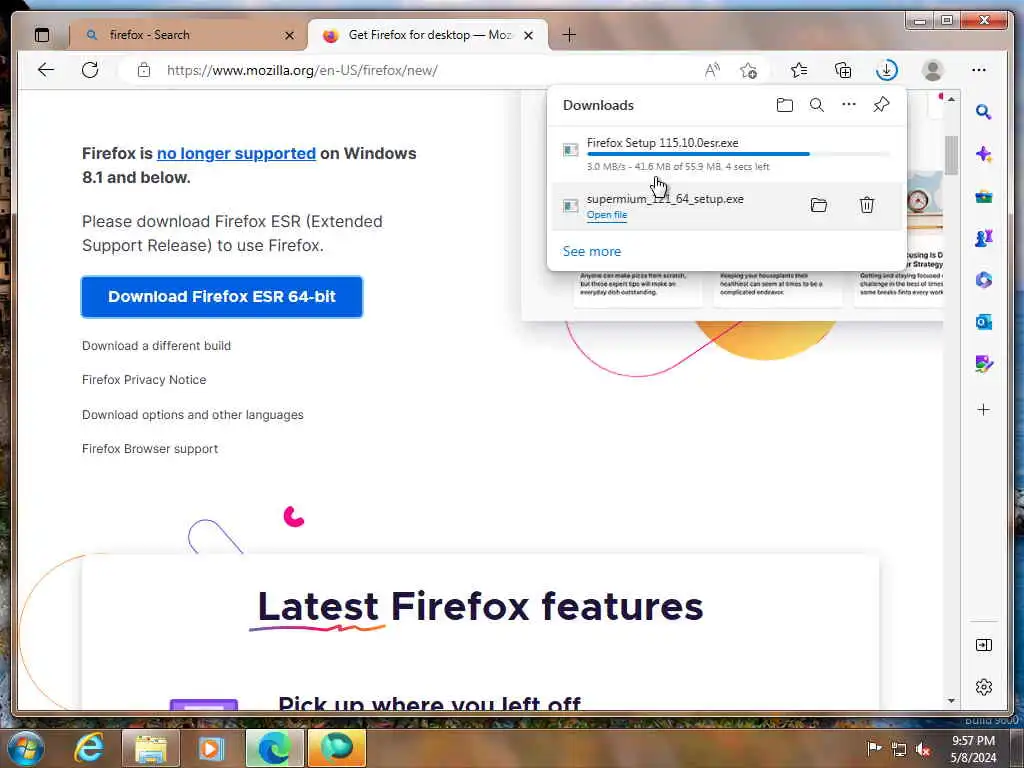Open Action Center flag in tray
Screen dimensions: 1024x768
pos(873,748)
